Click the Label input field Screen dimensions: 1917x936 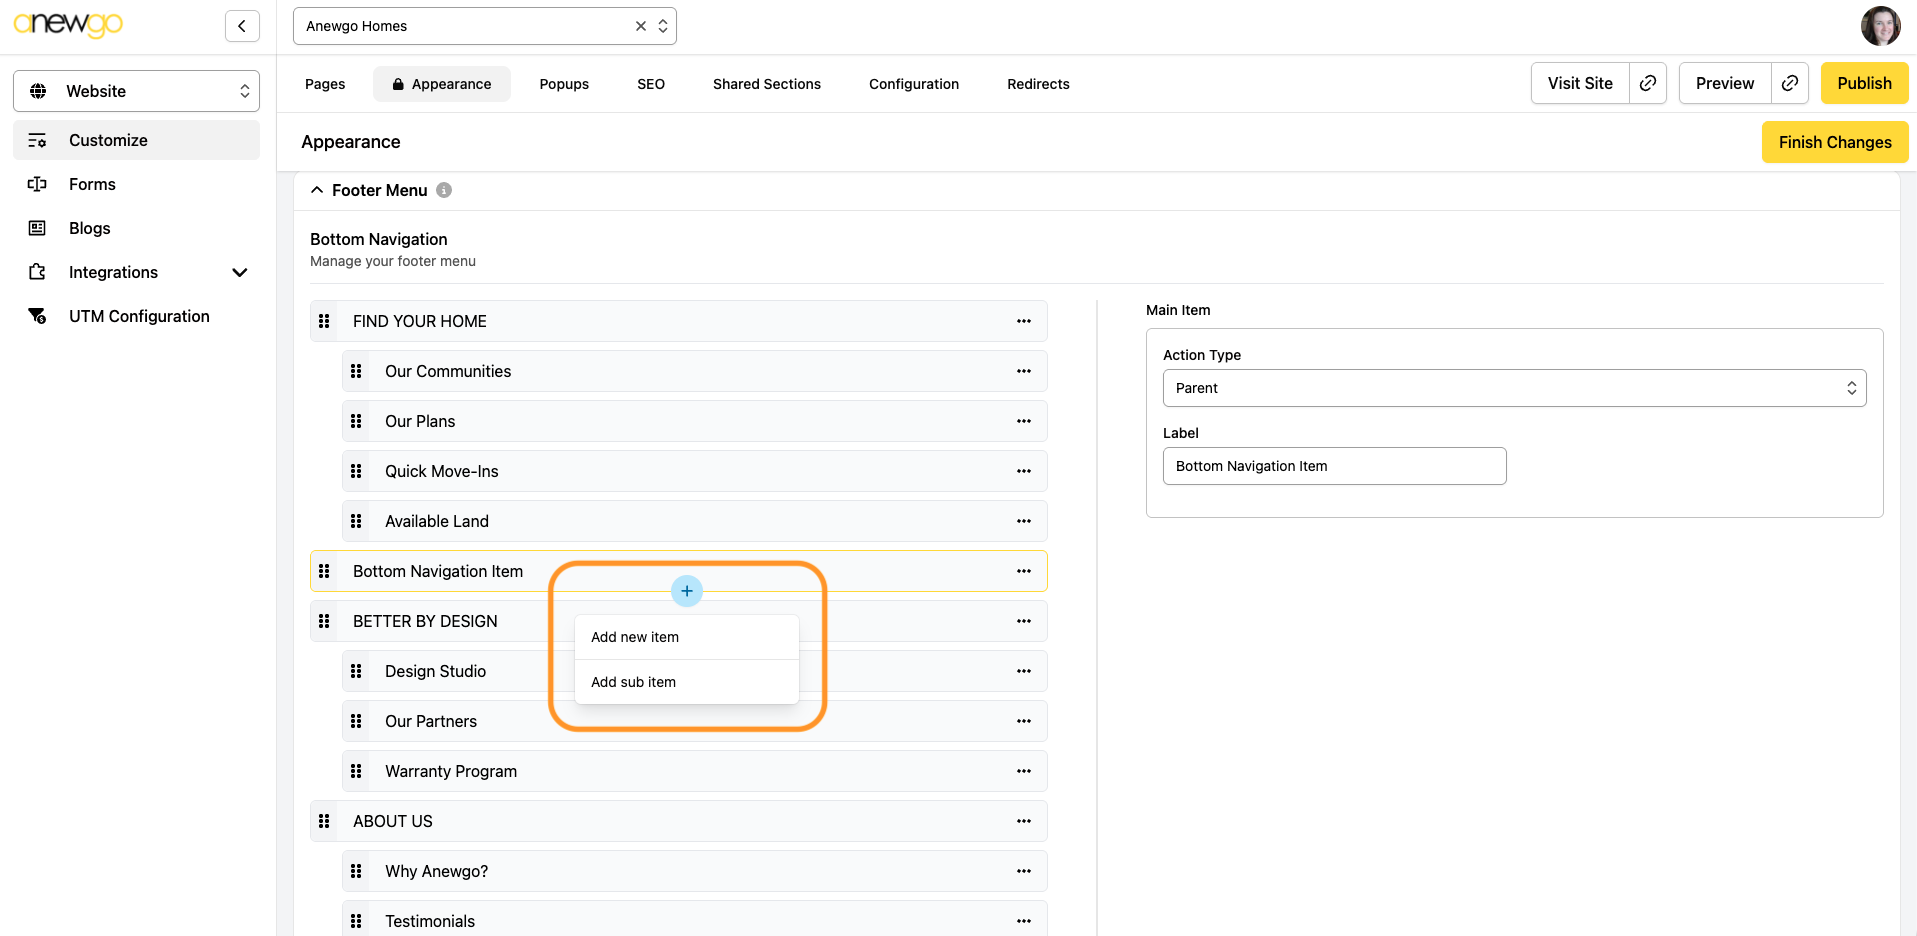[x=1333, y=466]
